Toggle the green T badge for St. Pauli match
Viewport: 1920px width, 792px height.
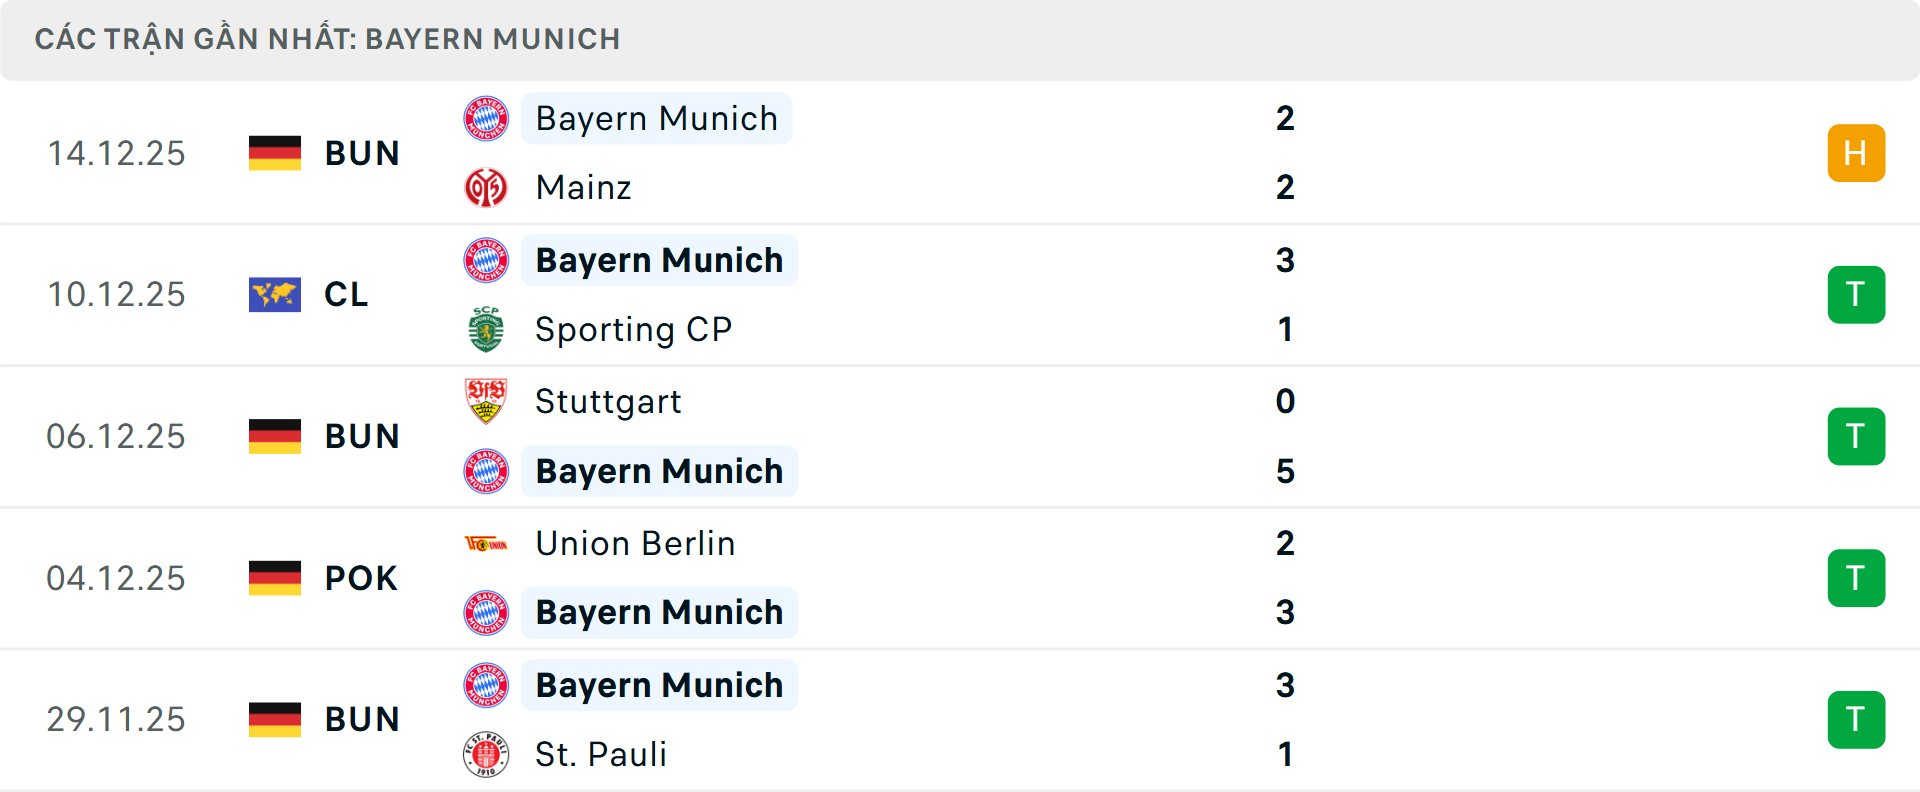point(1857,719)
